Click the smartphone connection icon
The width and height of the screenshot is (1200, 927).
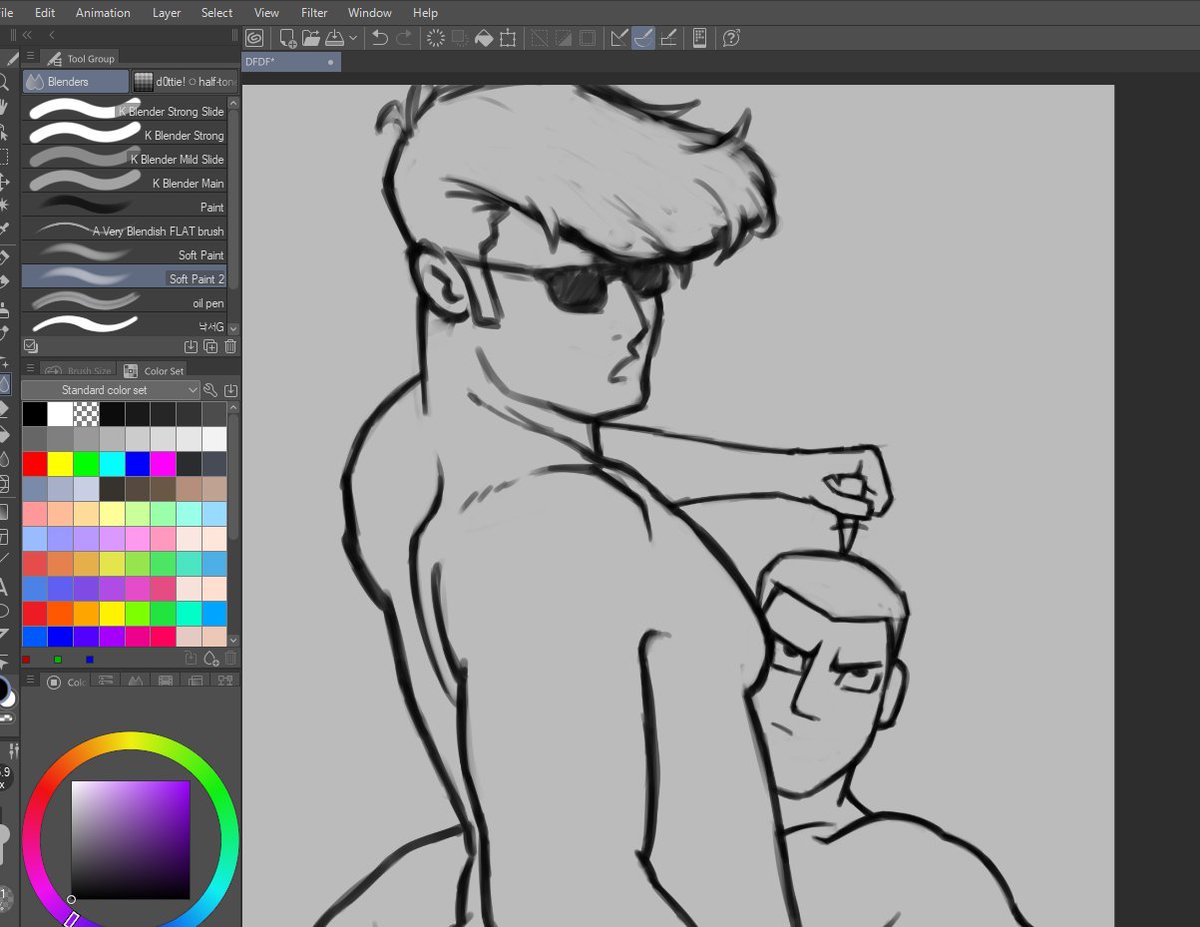point(700,38)
